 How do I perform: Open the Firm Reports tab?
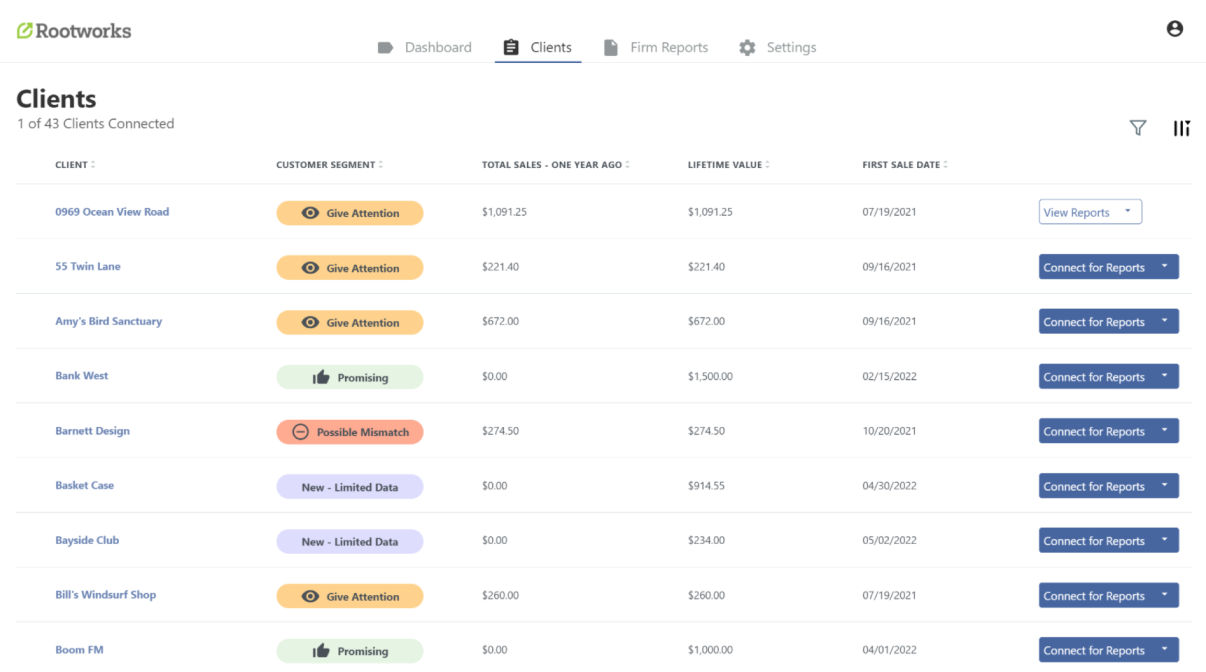[669, 47]
